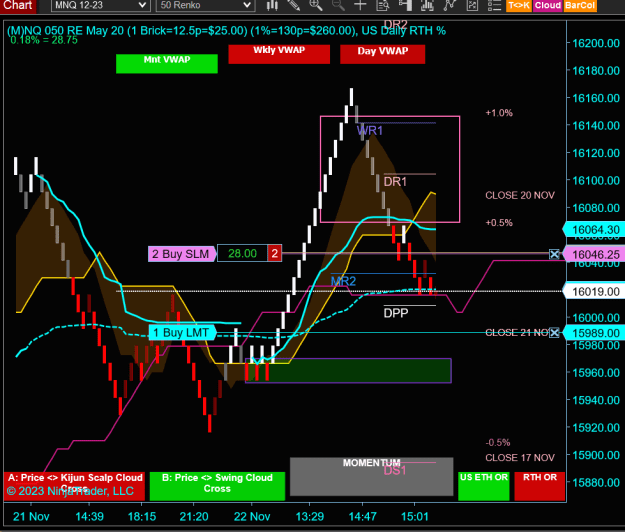Viewport: 625px width, 532px height.
Task: Click the WR1 pivot label
Action: pyautogui.click(x=370, y=130)
